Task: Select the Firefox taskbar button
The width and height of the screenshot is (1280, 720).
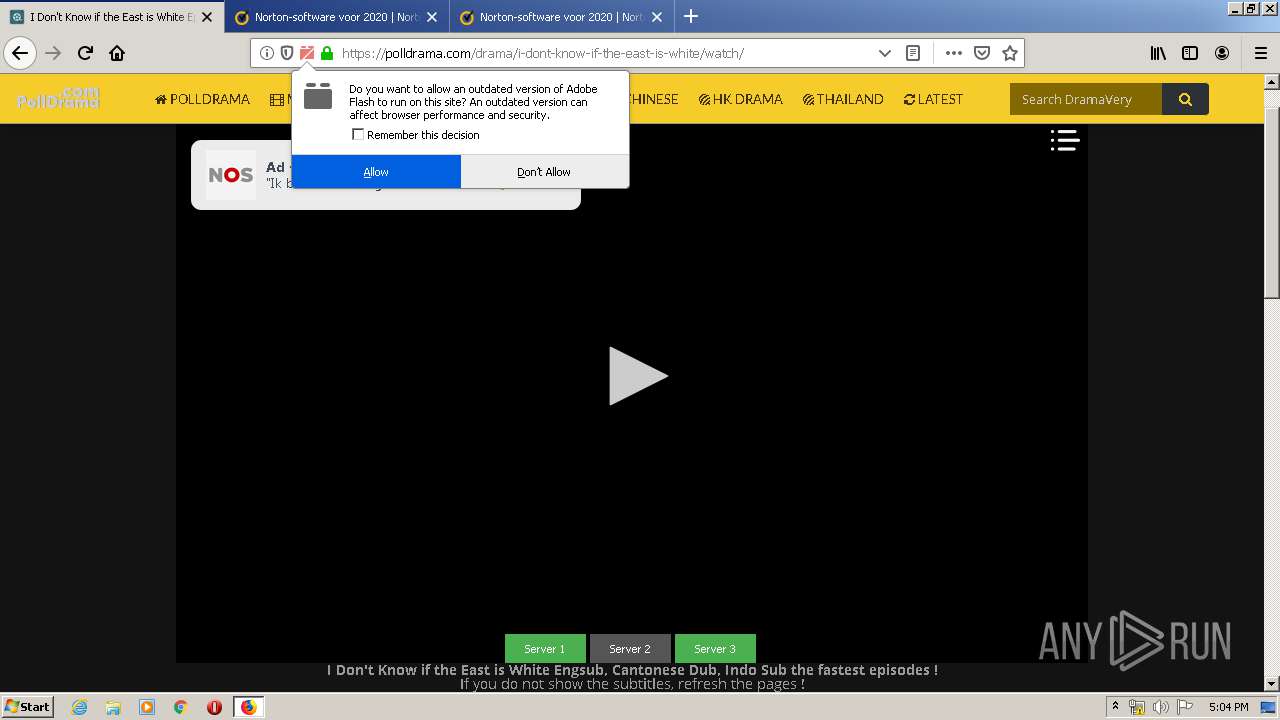Action: tap(248, 707)
